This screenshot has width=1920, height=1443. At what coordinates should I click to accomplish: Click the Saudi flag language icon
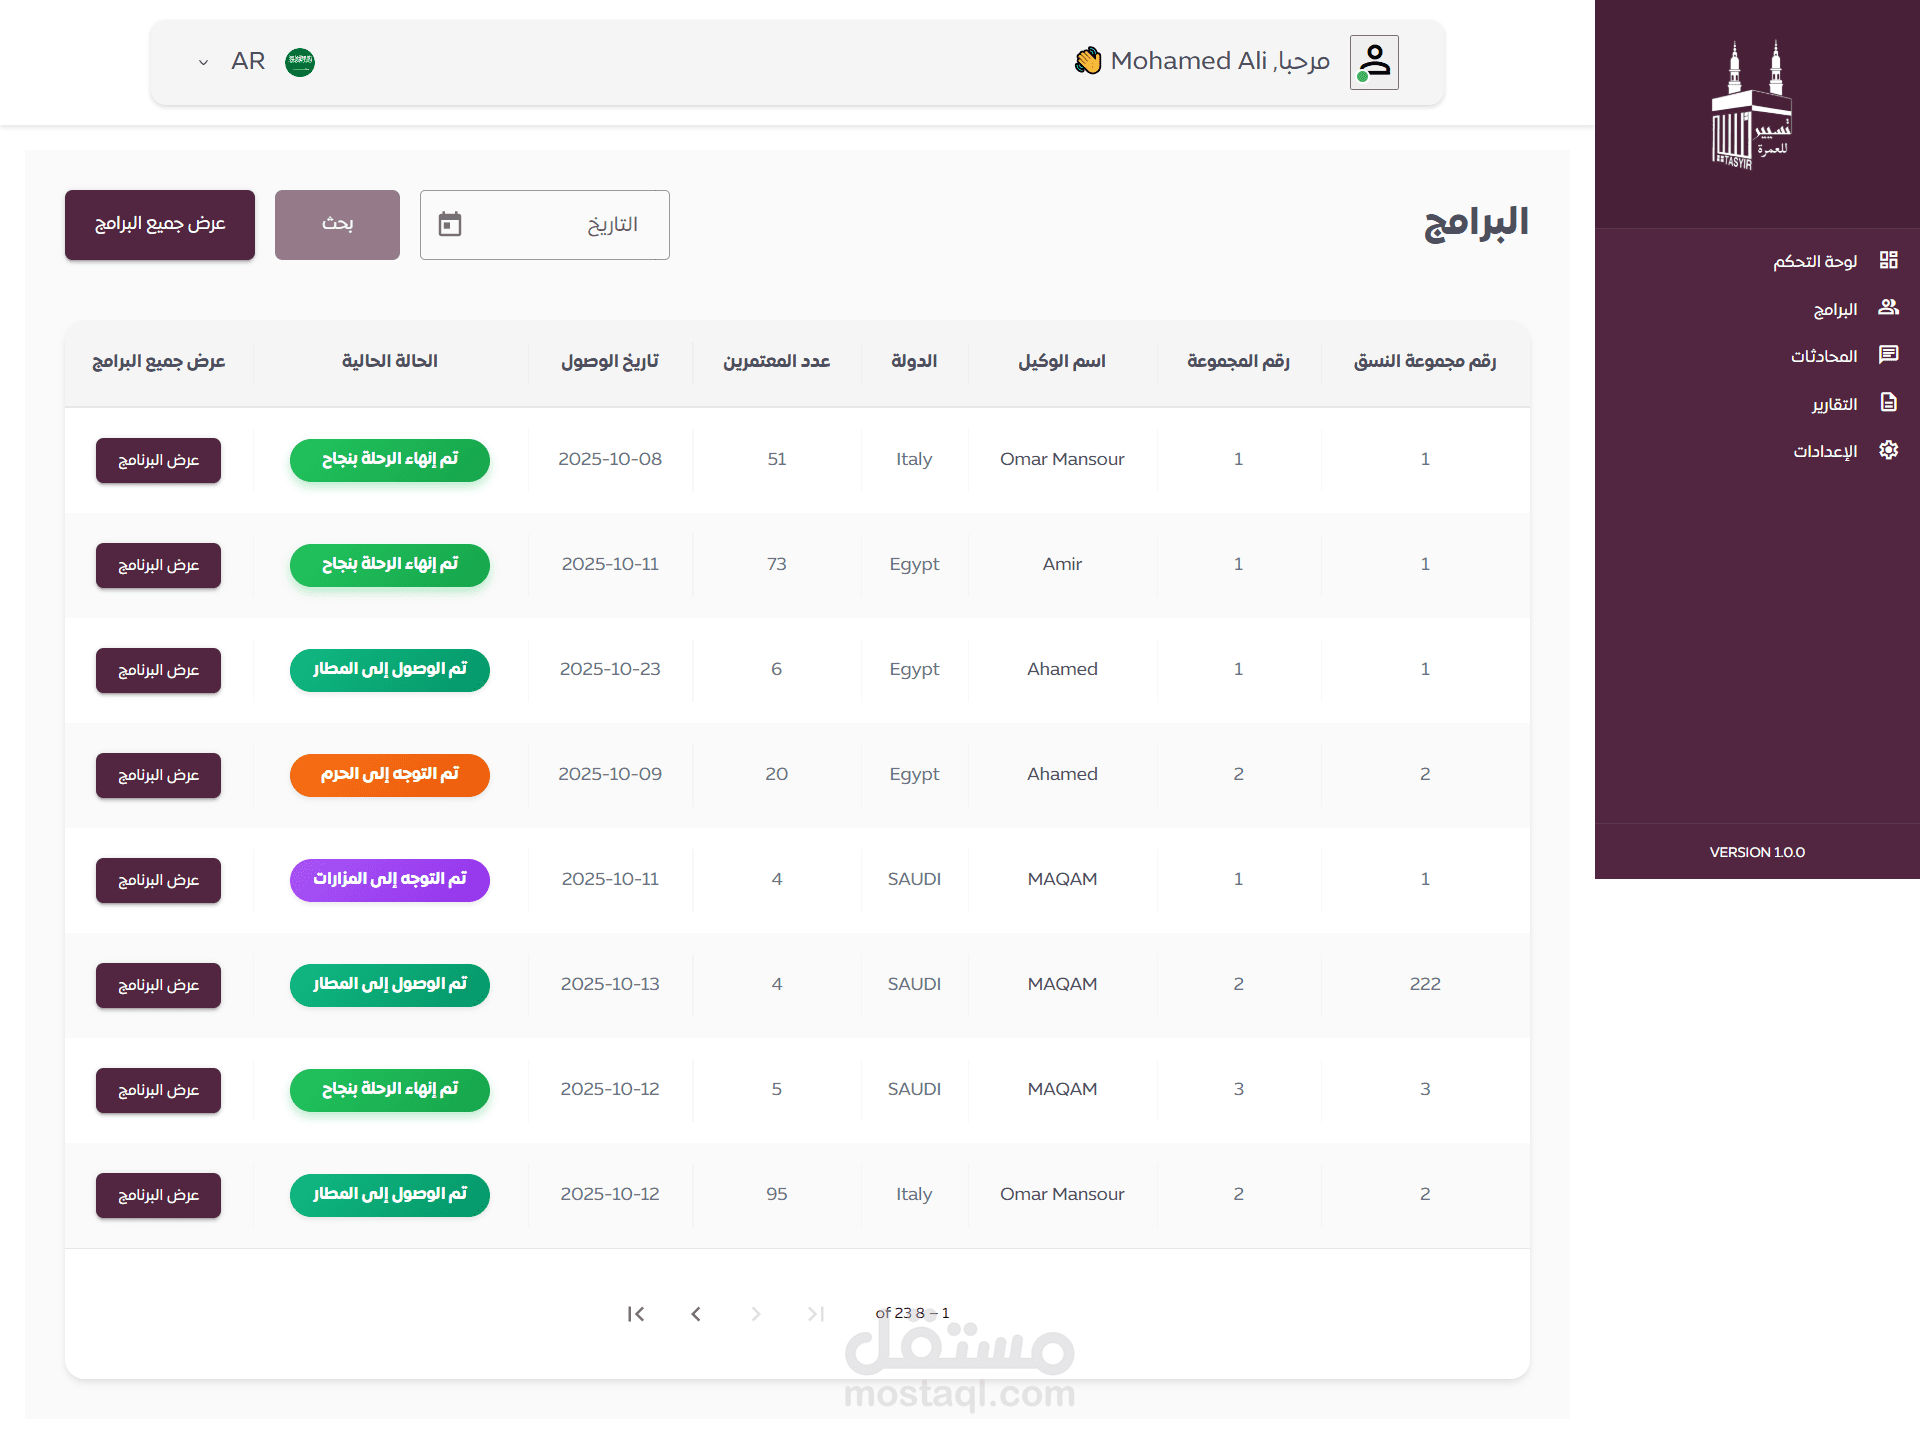tap(300, 62)
